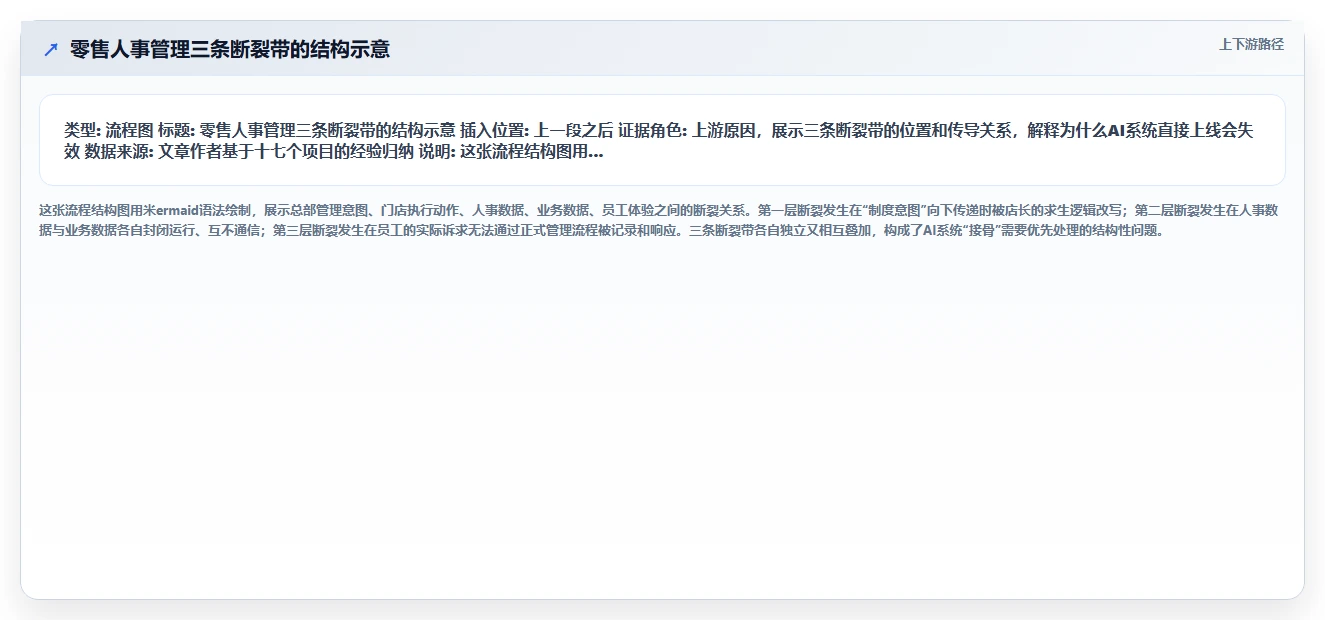The width and height of the screenshot is (1325, 620).
Task: Click the heading 零售人事管理三条断裂带的结构示意
Action: pyautogui.click(x=229, y=49)
